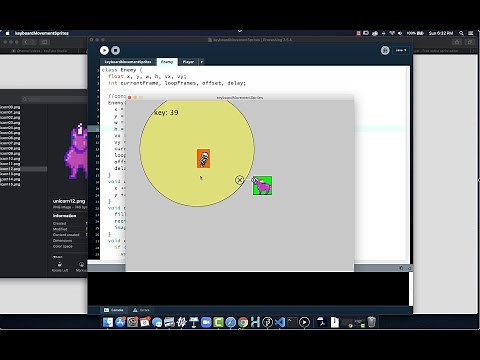Open Keynote from the Dock
480x360 pixels.
click(x=194, y=322)
